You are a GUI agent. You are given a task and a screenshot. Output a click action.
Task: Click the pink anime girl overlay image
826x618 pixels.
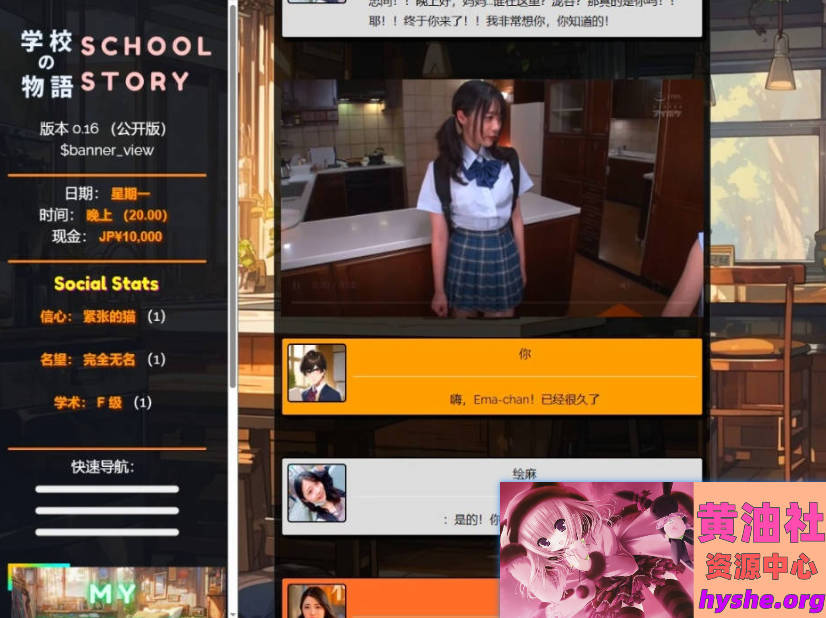[596, 550]
